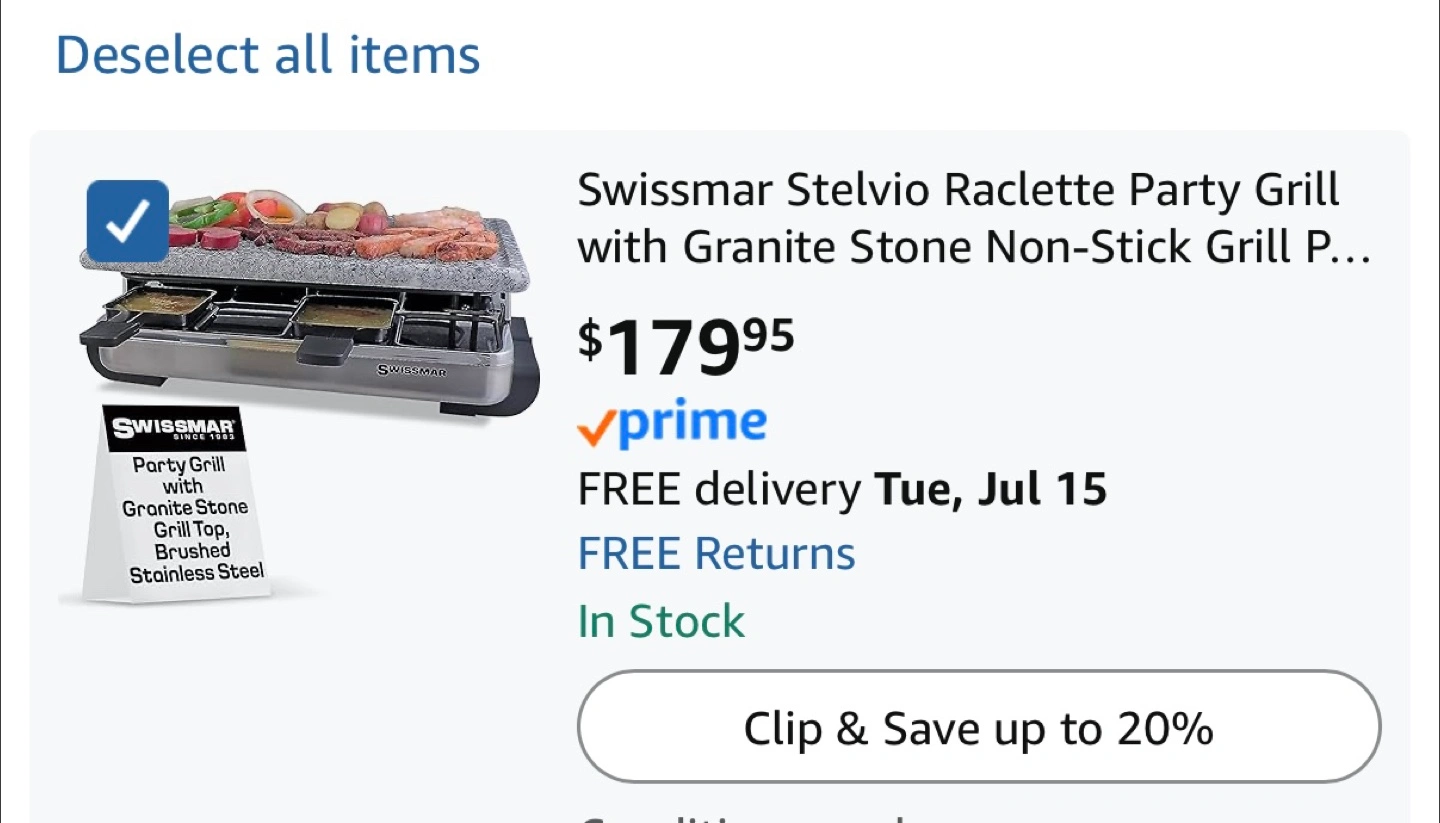The image size is (1440, 823).
Task: Click the $179.95 price
Action: tap(686, 346)
